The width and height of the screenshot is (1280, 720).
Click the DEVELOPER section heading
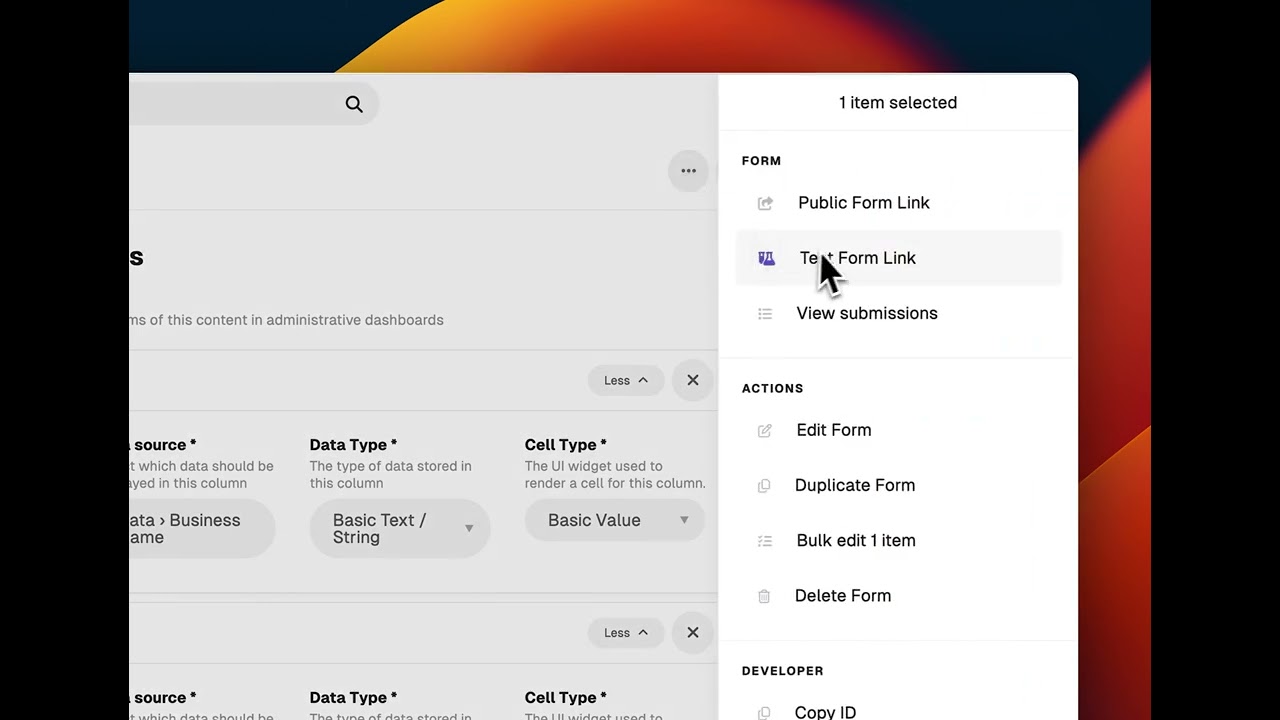(x=783, y=671)
